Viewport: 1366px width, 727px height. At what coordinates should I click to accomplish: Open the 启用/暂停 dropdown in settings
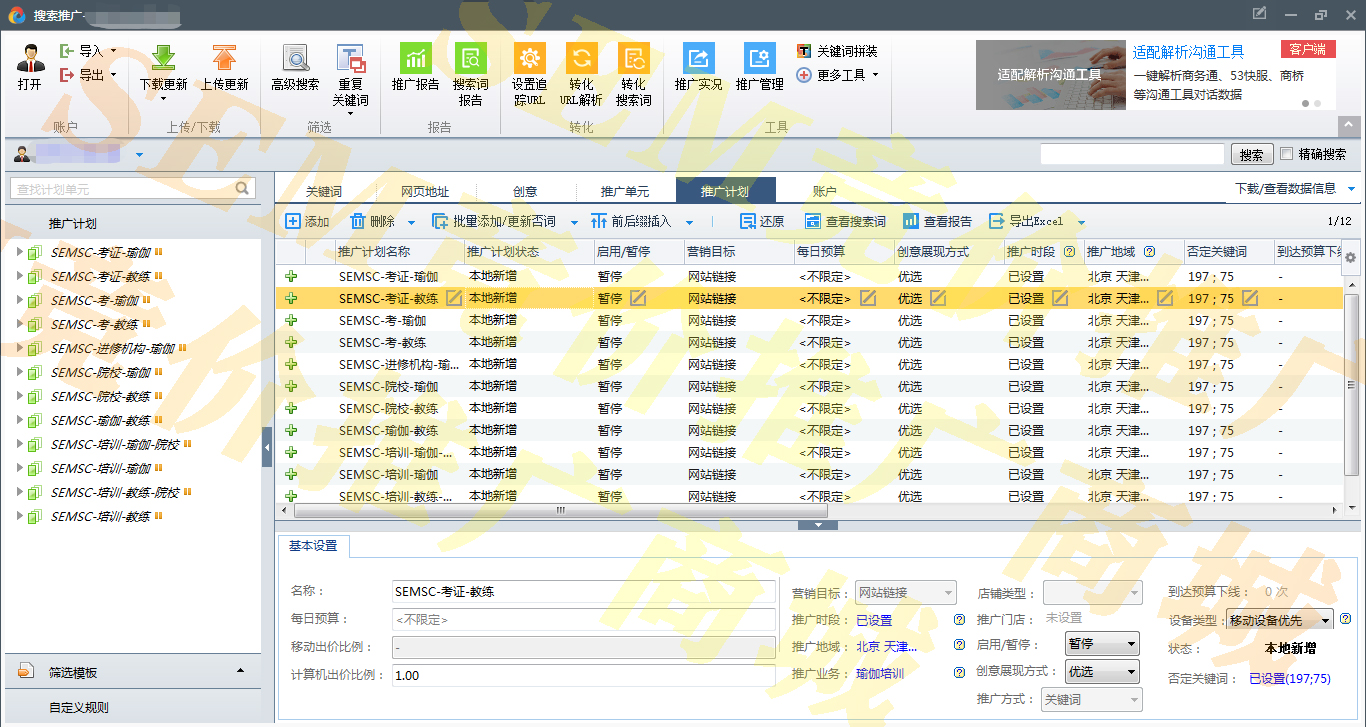point(1102,645)
